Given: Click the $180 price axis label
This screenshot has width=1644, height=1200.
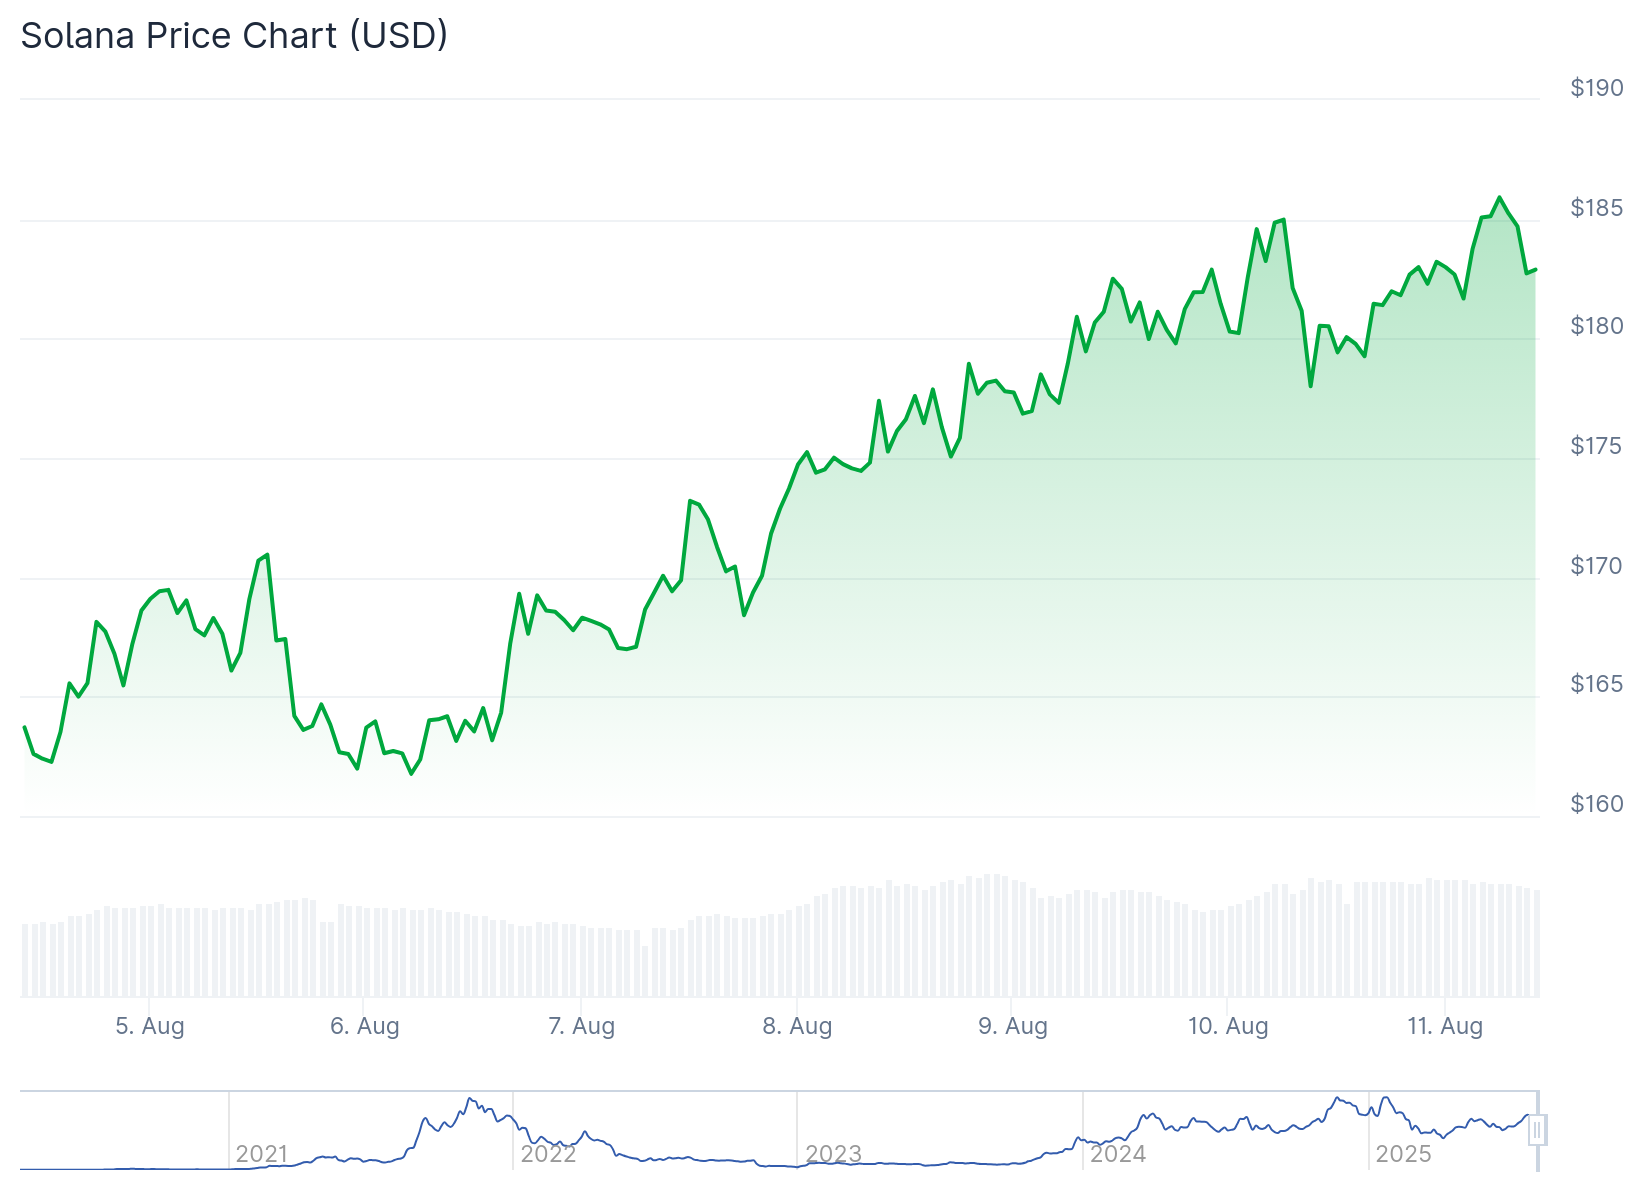Looking at the screenshot, I should point(1597,326).
